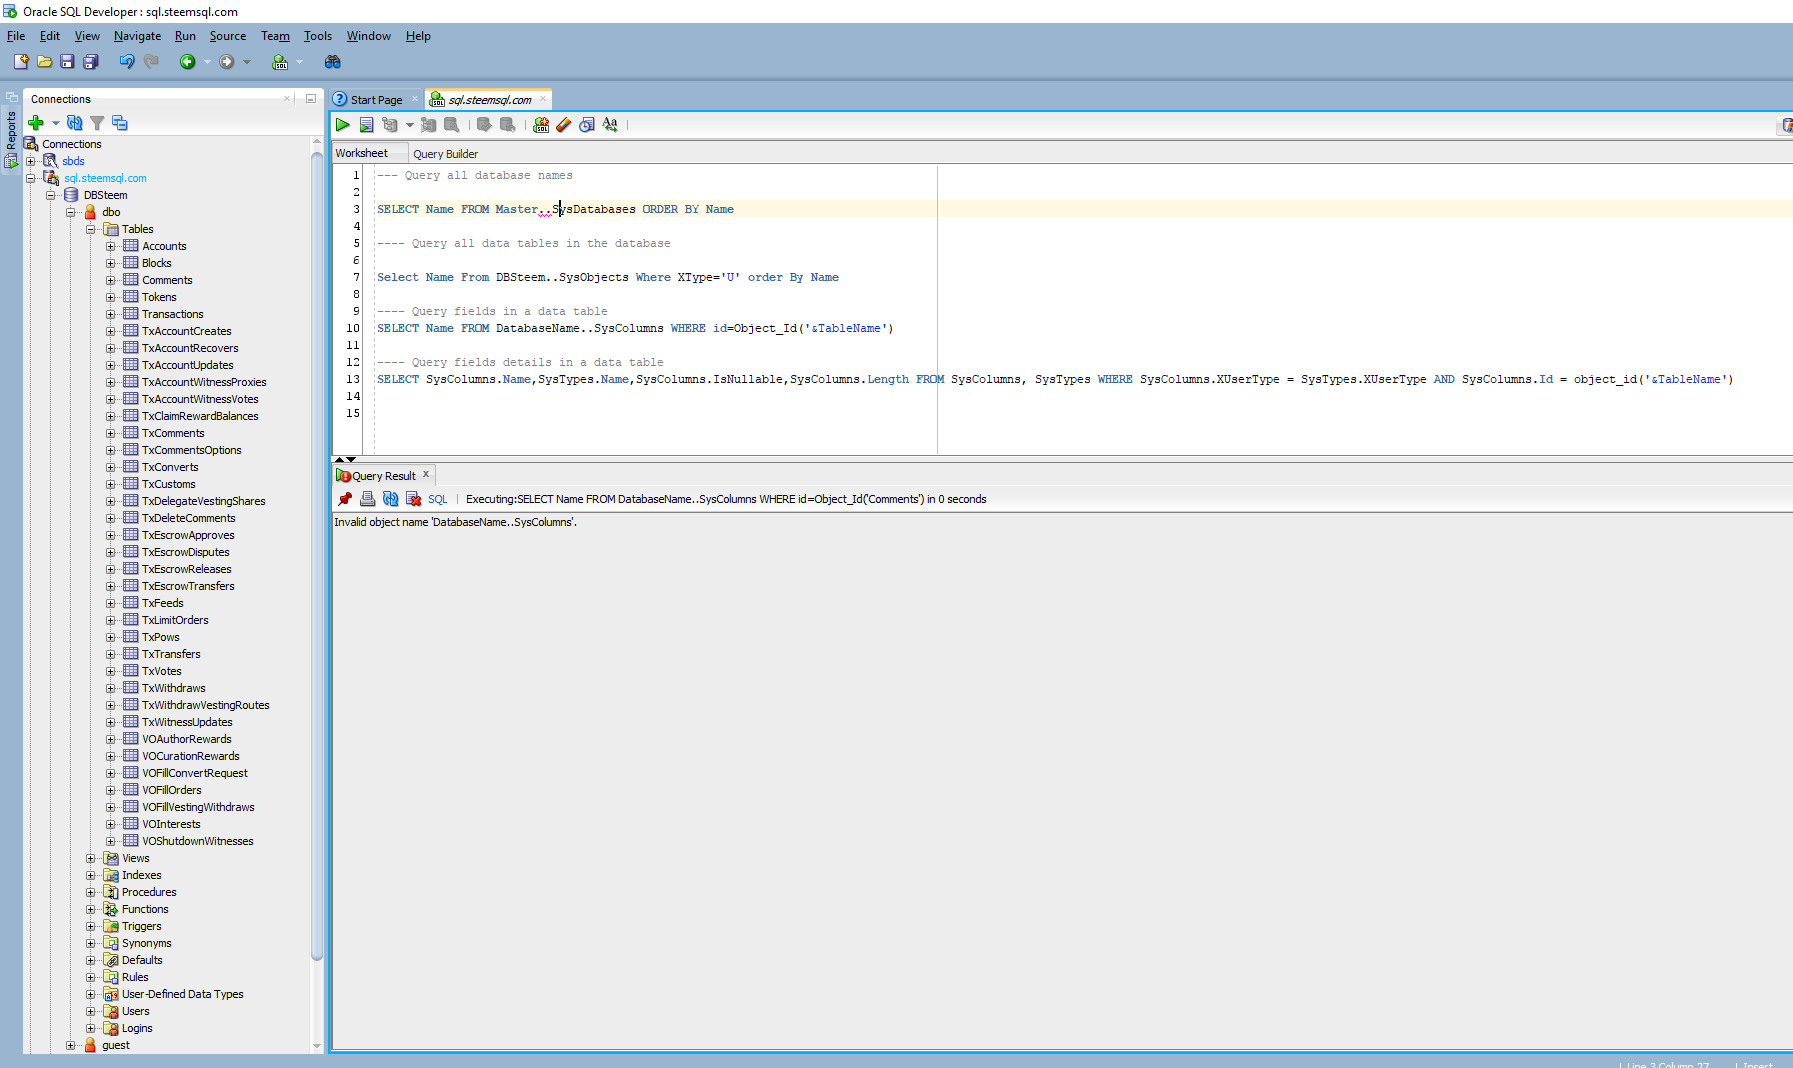Open the Tools menu
The width and height of the screenshot is (1793, 1068).
pos(318,36)
